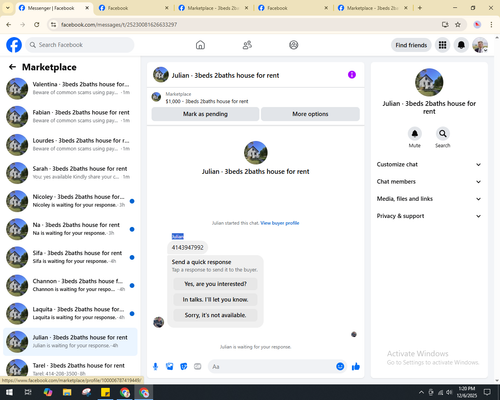Click the microphone voice clip icon
This screenshot has width=500, height=400.
[155, 367]
